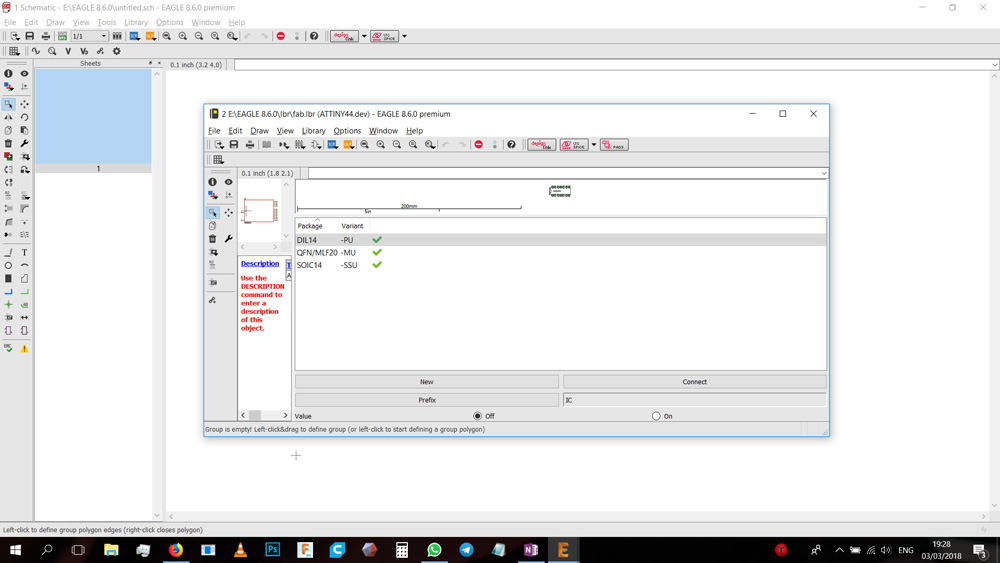Open Help icon in library window toolbar
1000x563 pixels.
[x=511, y=145]
